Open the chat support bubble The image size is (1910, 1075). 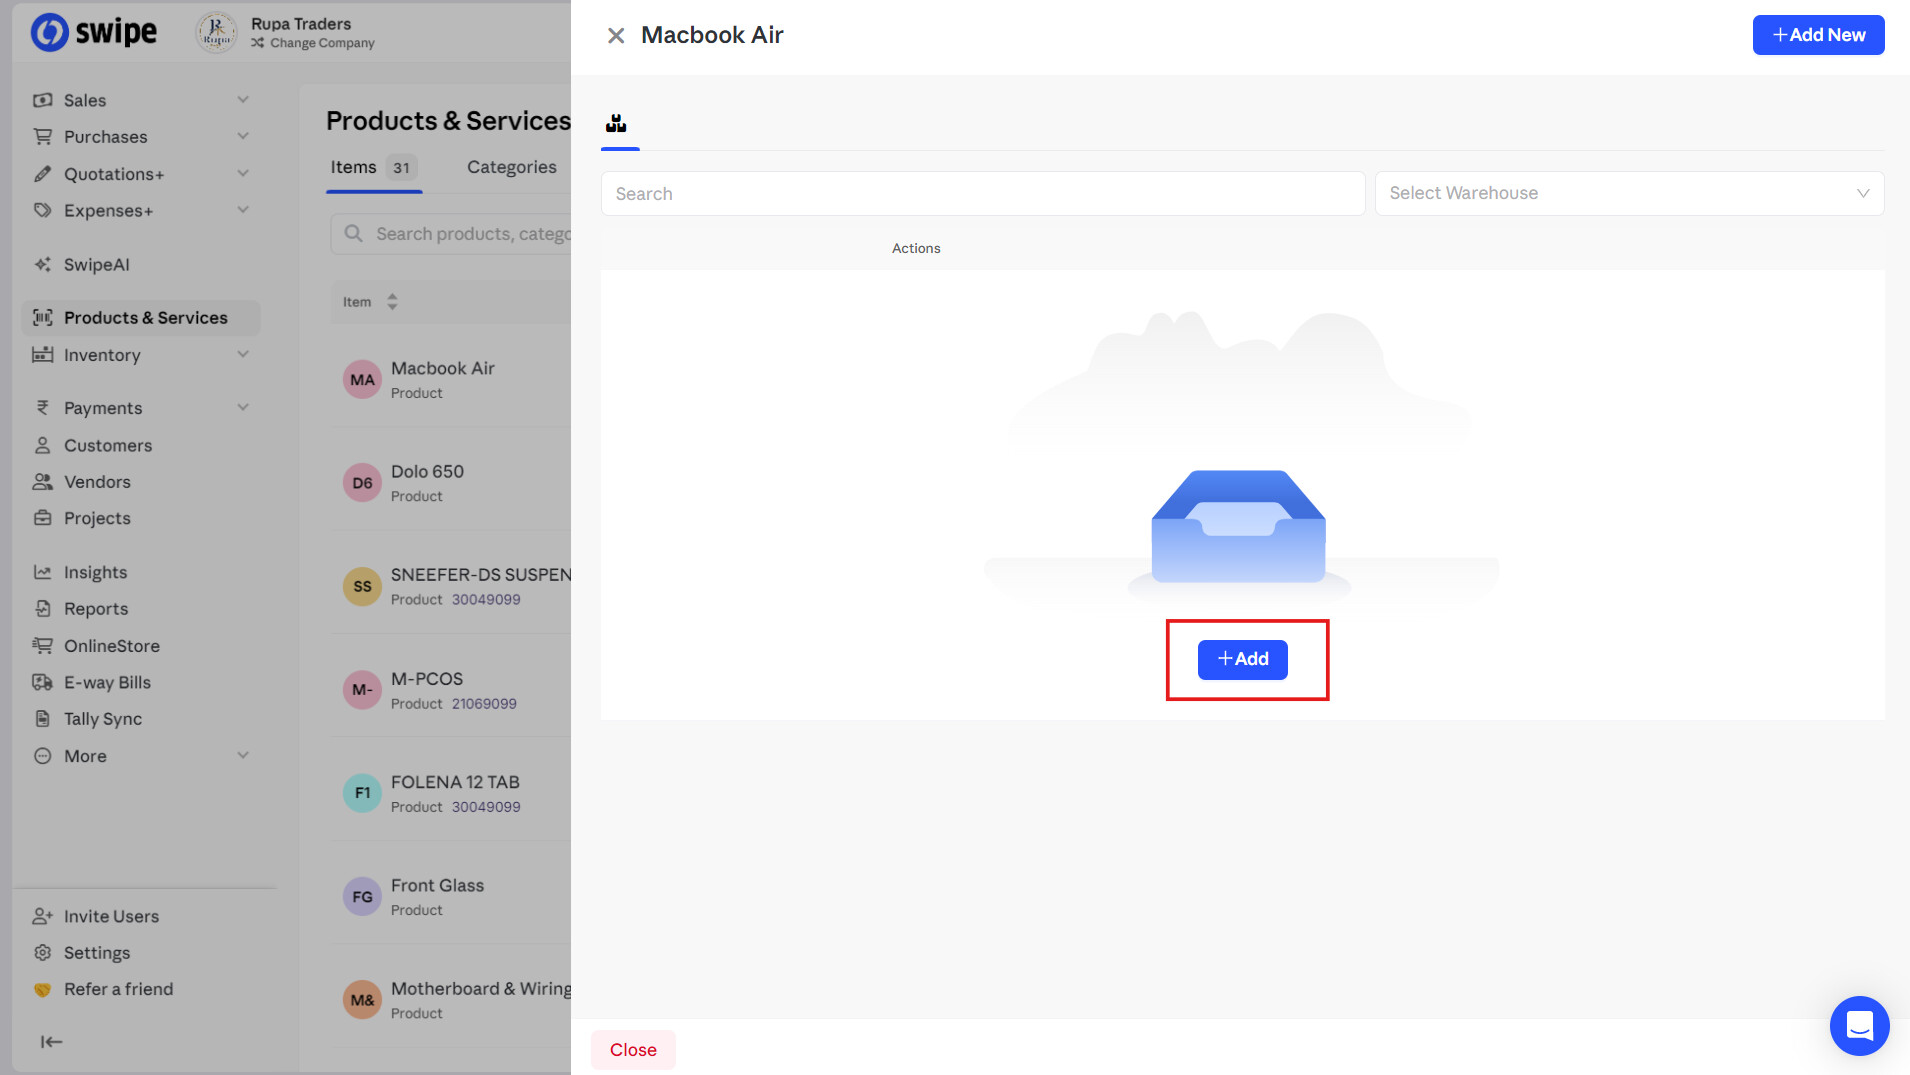[1859, 1025]
